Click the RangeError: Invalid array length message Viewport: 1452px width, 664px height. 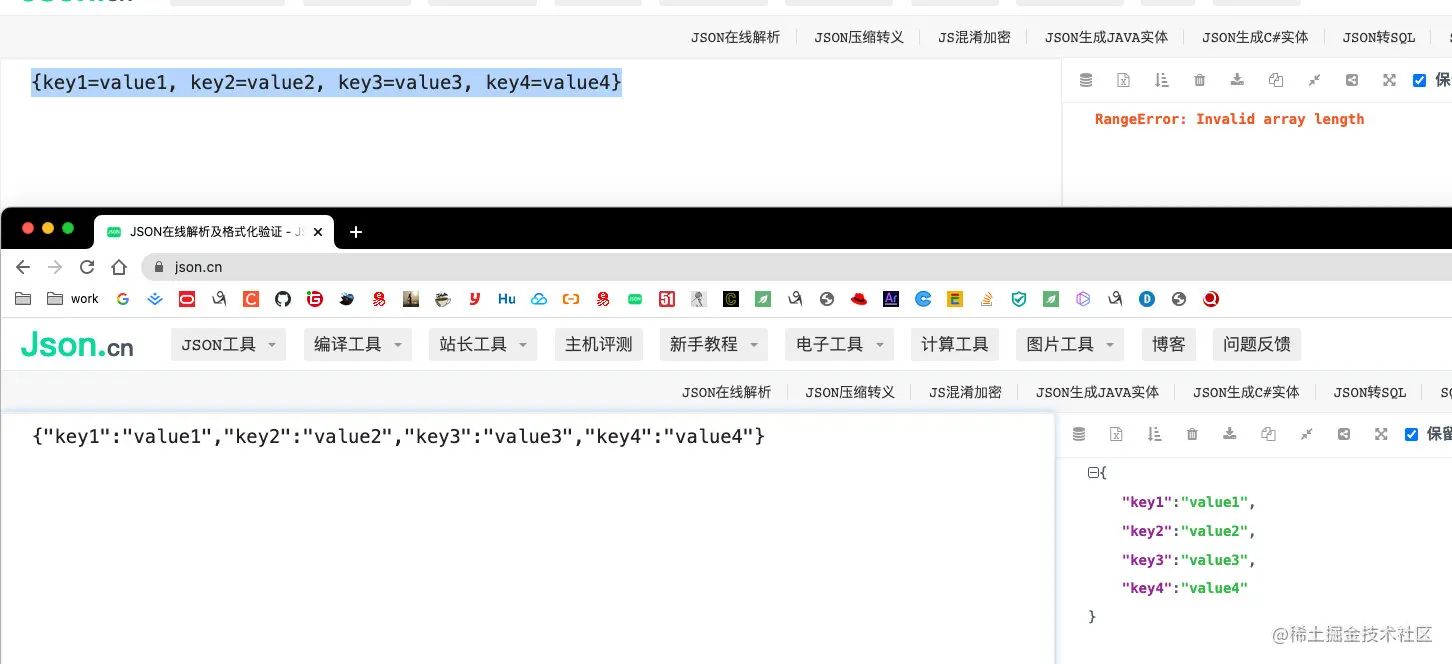1229,119
